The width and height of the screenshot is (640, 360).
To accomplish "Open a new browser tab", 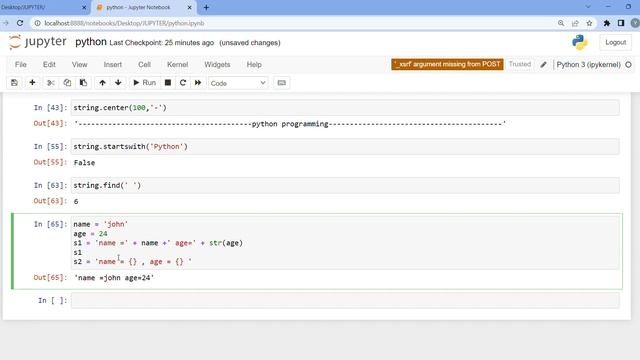I will coord(206,7).
